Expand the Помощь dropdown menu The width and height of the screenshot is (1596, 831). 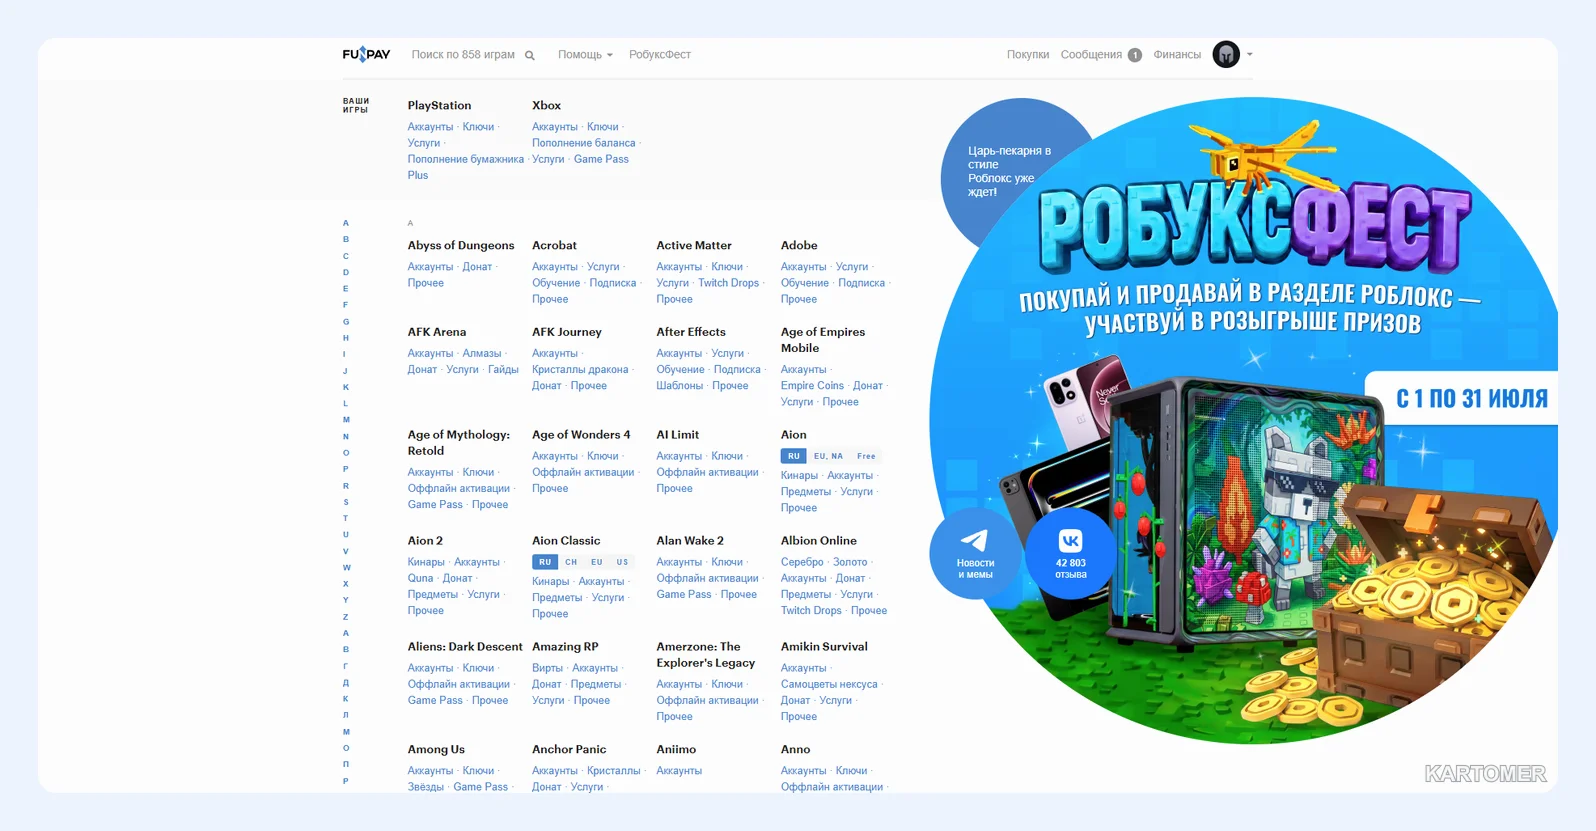coord(585,55)
